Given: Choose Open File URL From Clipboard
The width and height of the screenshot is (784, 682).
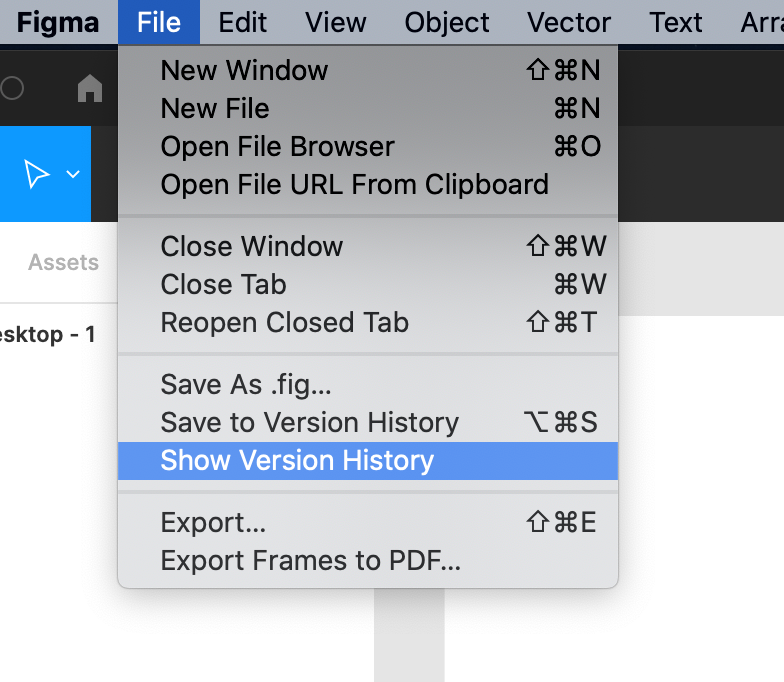Looking at the screenshot, I should click(354, 185).
